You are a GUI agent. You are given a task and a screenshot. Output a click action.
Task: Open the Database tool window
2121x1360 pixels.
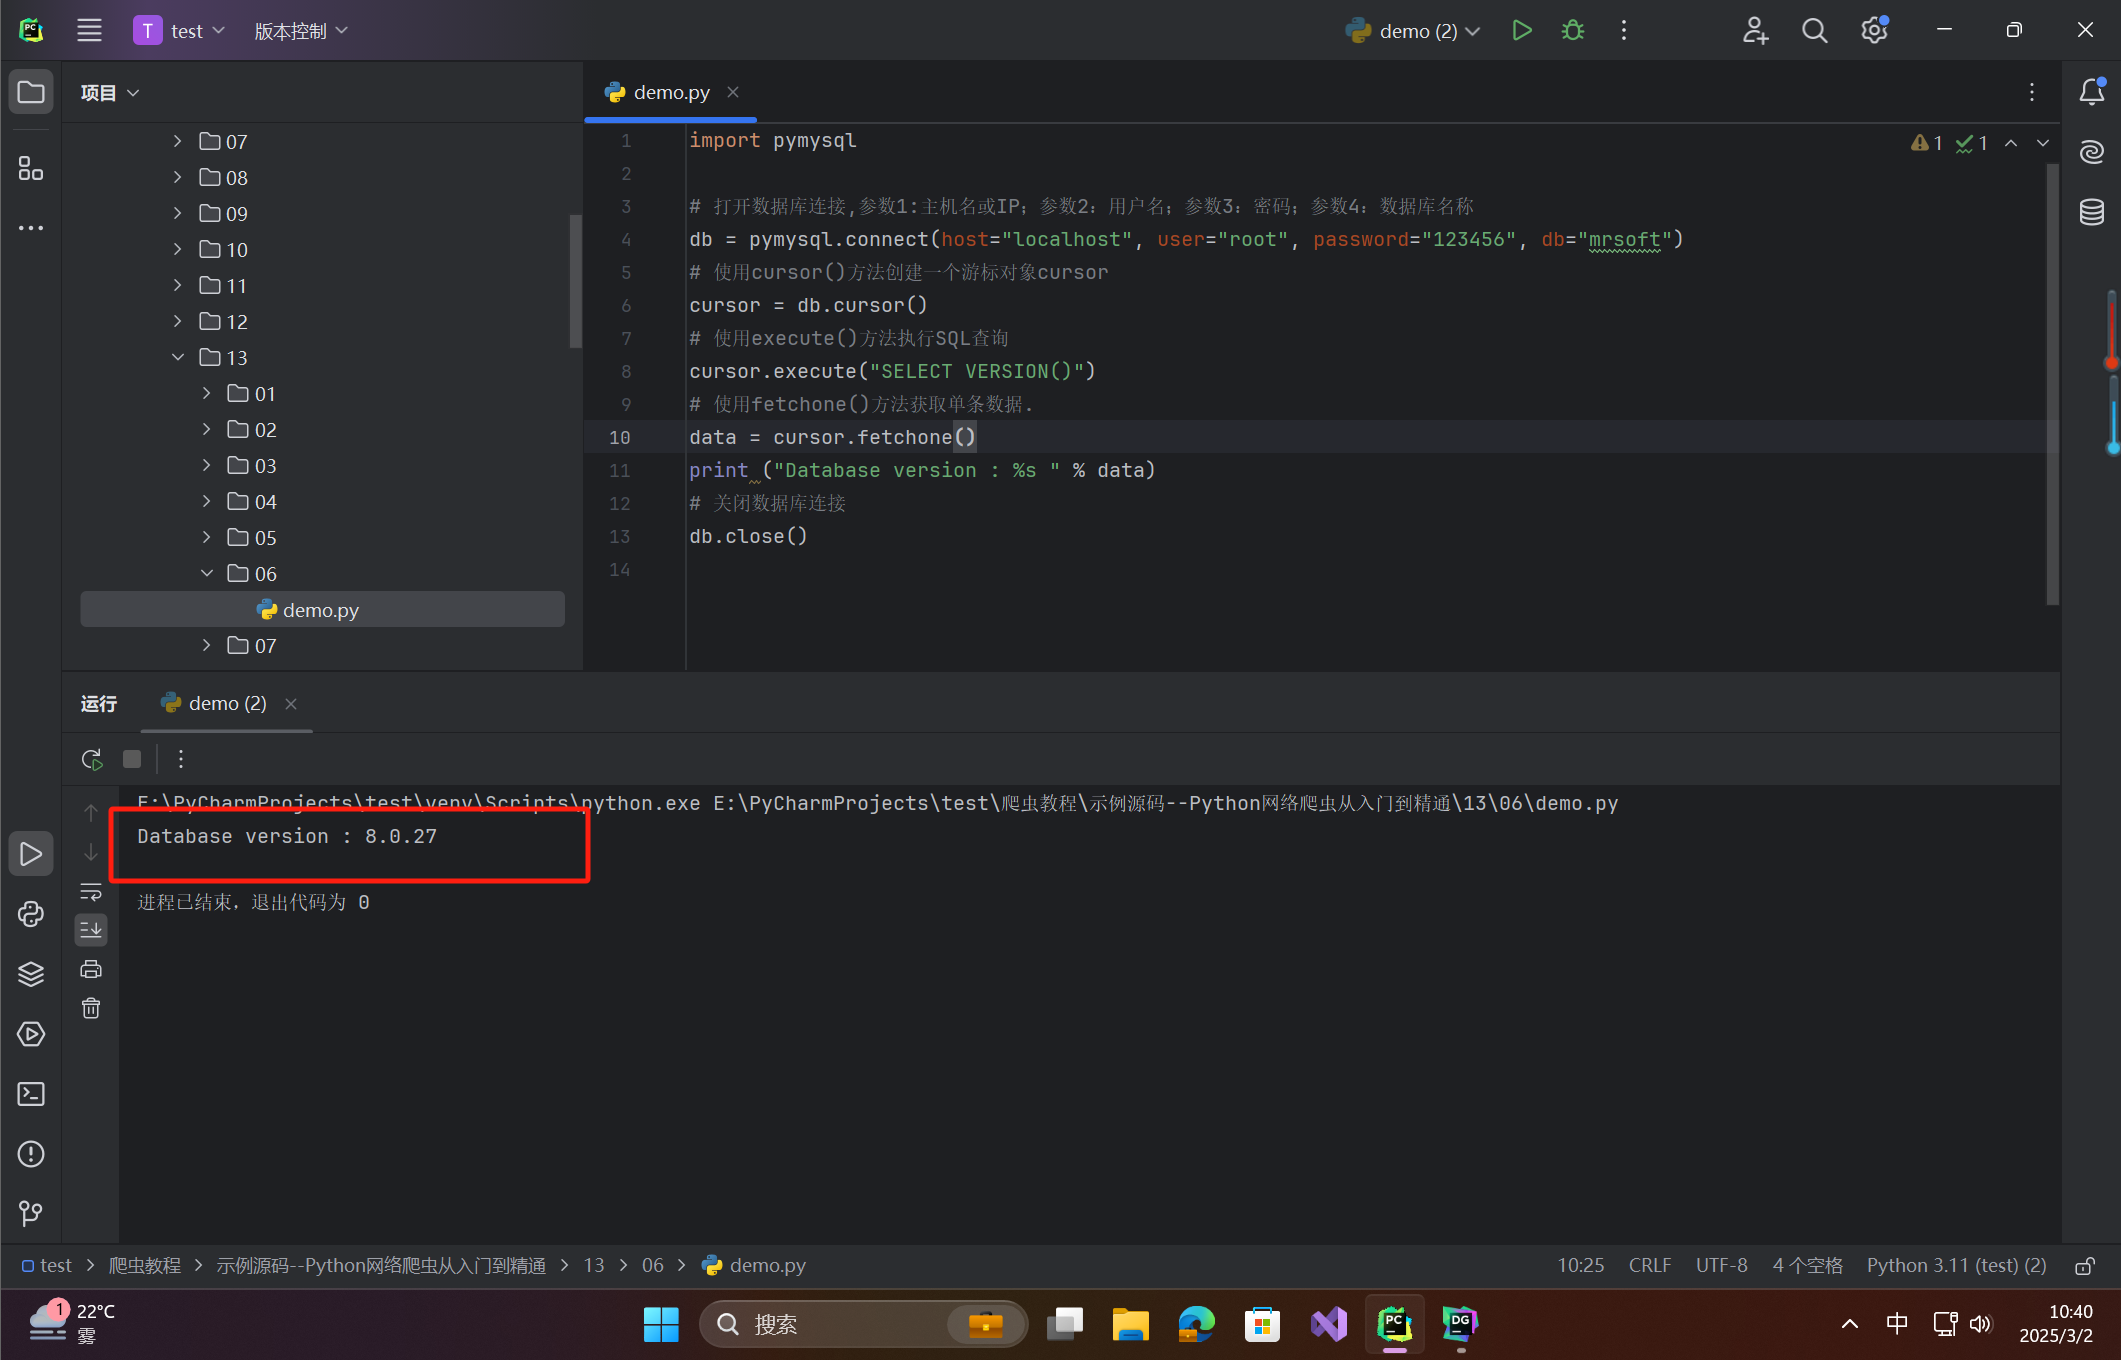2091,212
